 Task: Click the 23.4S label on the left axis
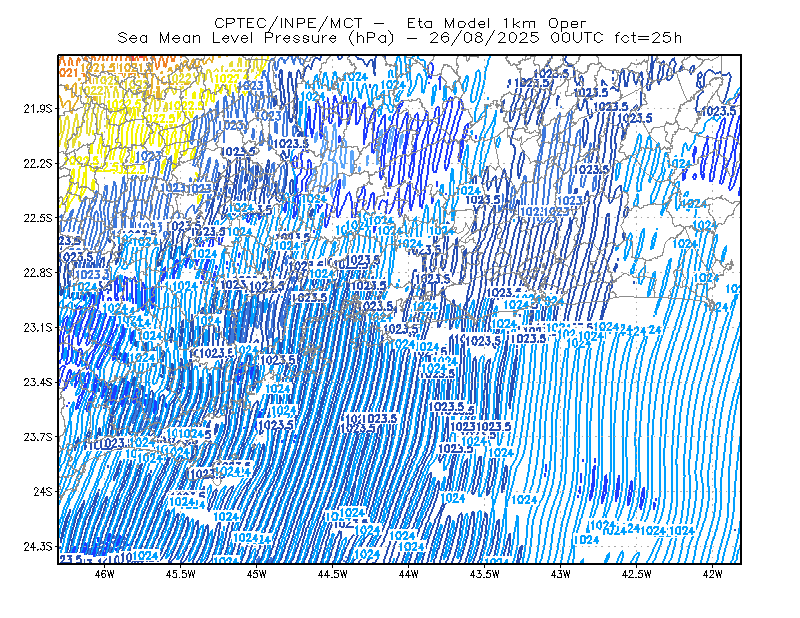coord(38,382)
